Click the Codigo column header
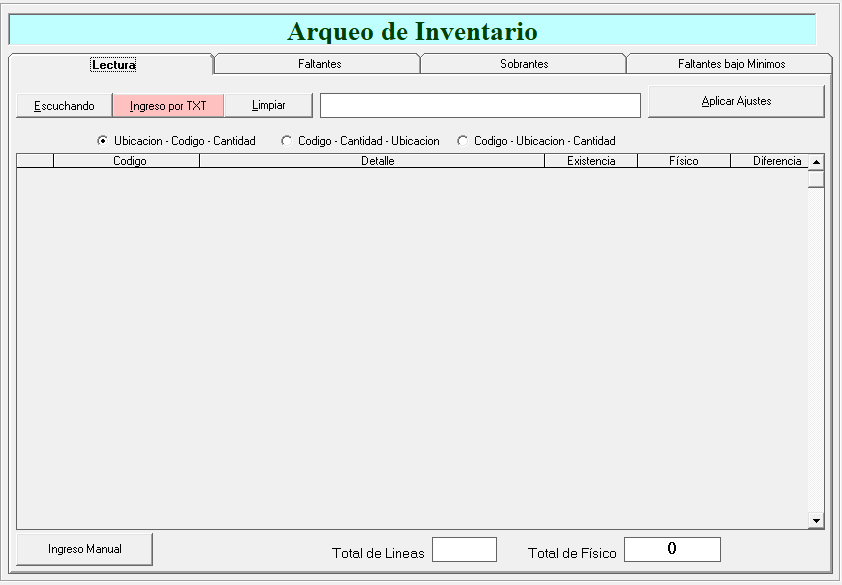Viewport: 842px width, 585px height. coord(129,161)
